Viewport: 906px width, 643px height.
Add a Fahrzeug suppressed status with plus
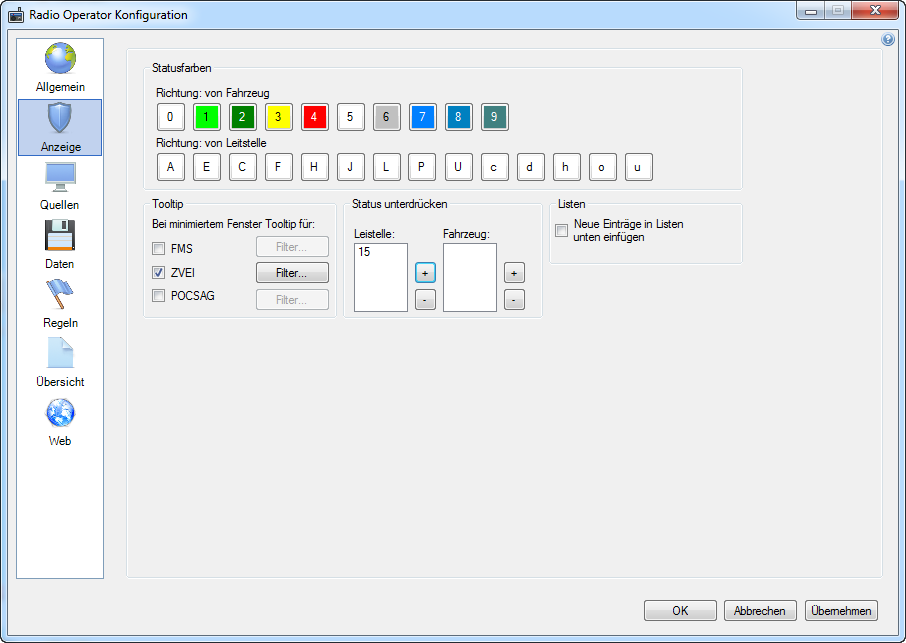coord(514,273)
